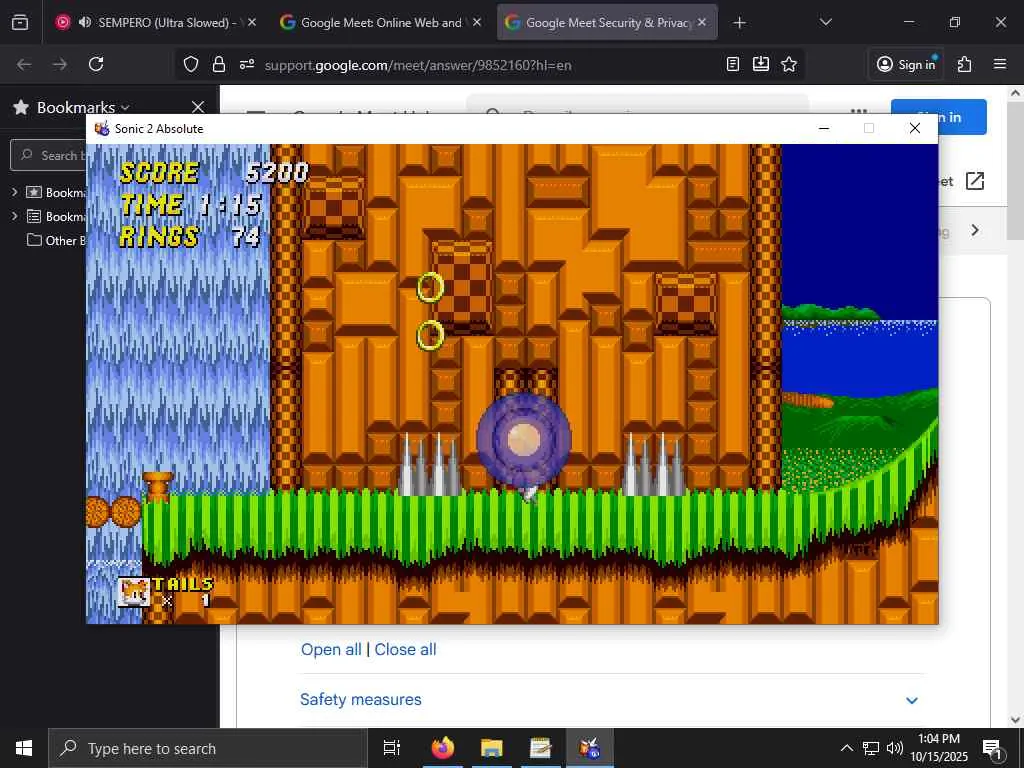Open the notification center icon
Screen dimensions: 1024x768
click(x=993, y=748)
